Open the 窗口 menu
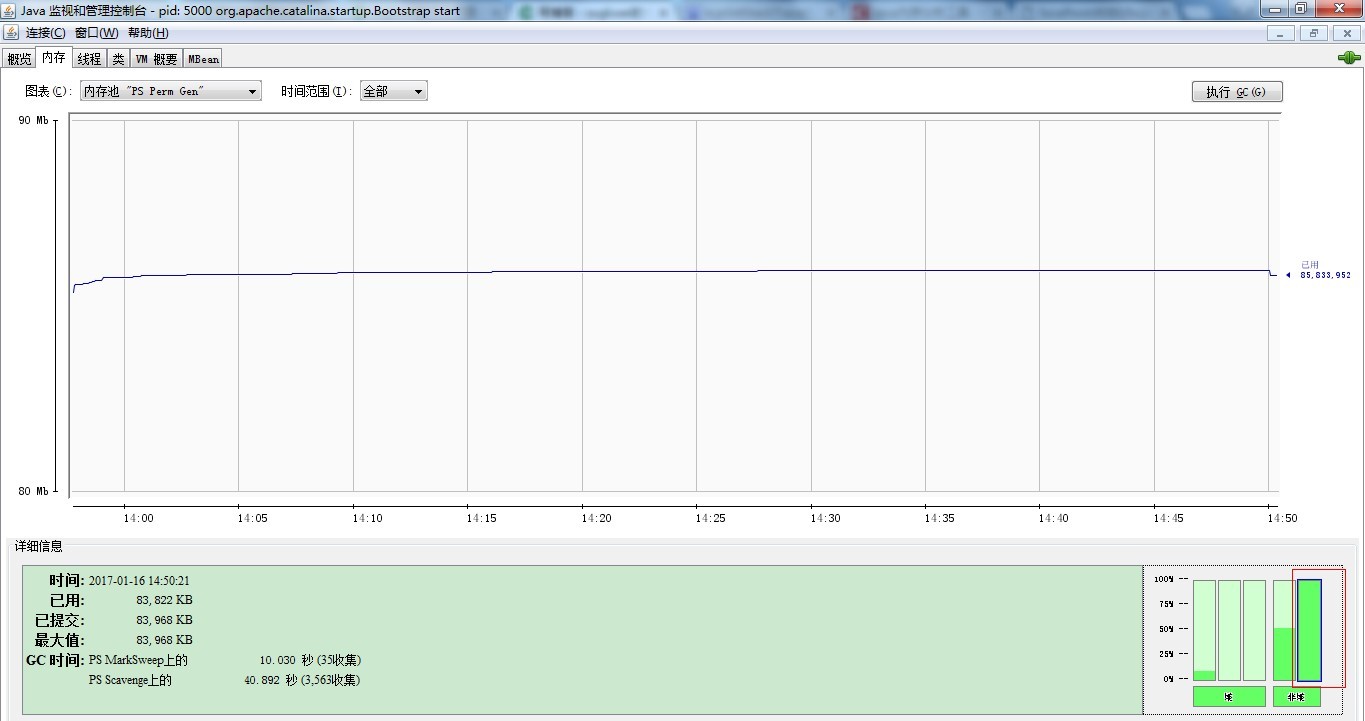Viewport: 1365px width, 721px height. (x=96, y=32)
